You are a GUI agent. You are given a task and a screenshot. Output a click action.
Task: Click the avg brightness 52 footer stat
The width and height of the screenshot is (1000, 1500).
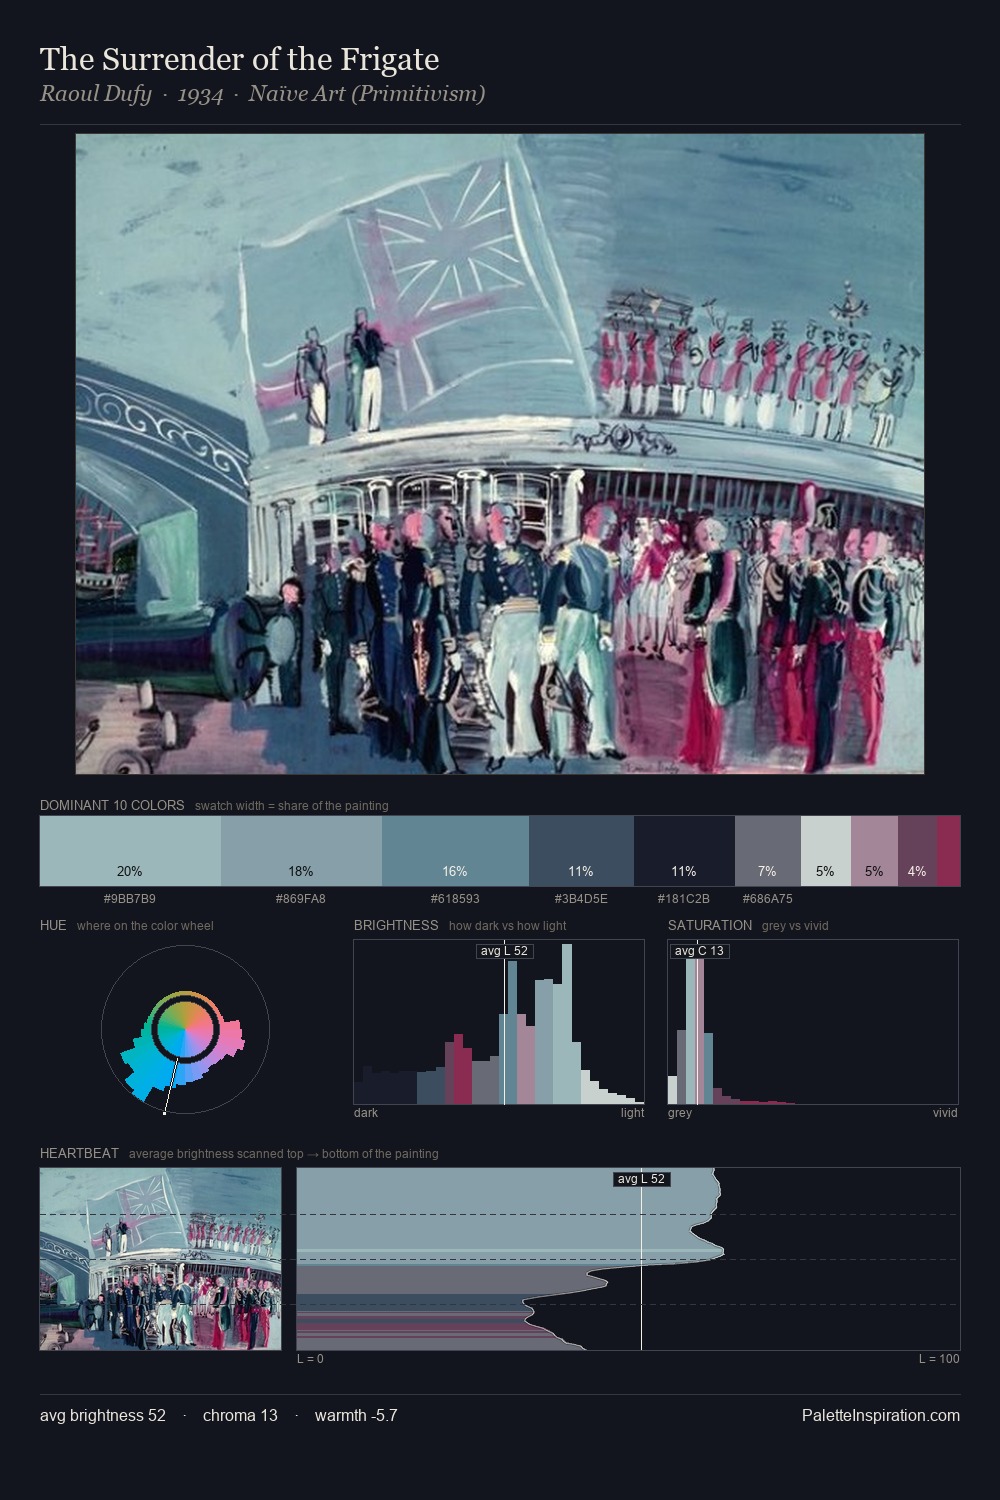(103, 1415)
